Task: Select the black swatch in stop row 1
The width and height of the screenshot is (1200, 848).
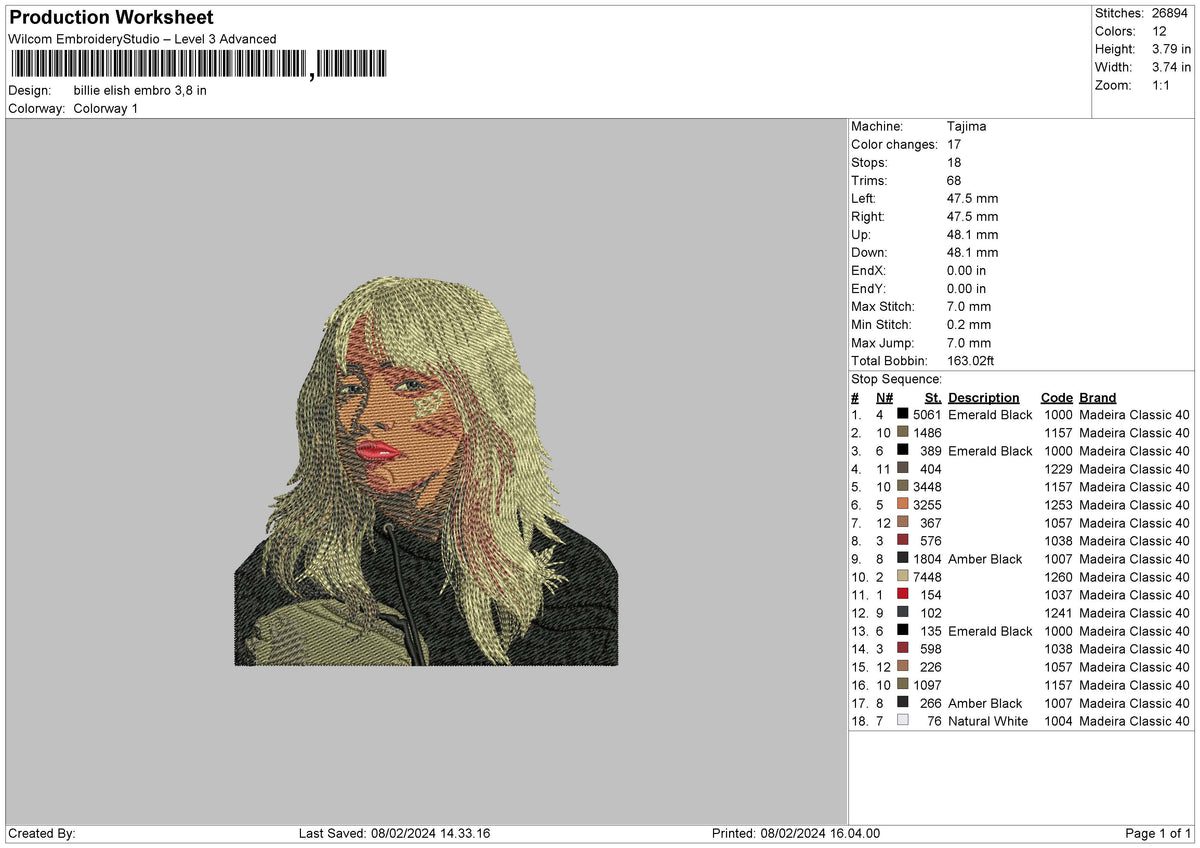Action: coord(903,414)
